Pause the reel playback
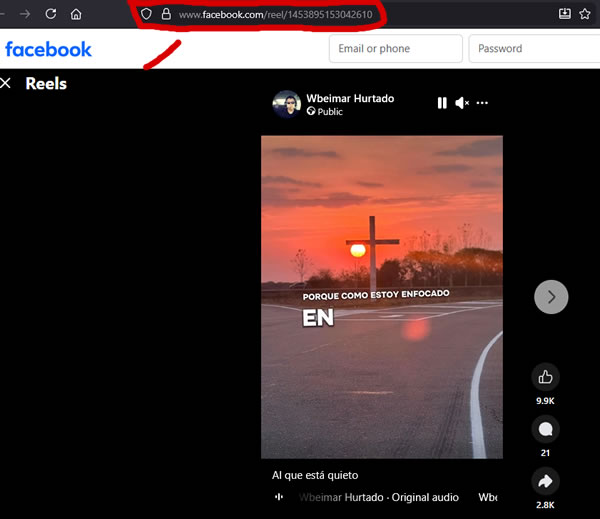The height and width of the screenshot is (519, 600). 442,103
